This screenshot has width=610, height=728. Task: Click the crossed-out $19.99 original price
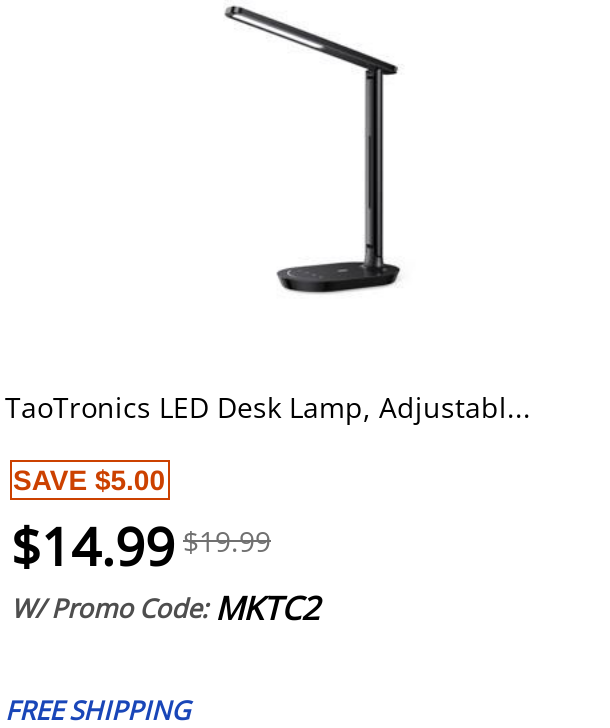tap(227, 541)
